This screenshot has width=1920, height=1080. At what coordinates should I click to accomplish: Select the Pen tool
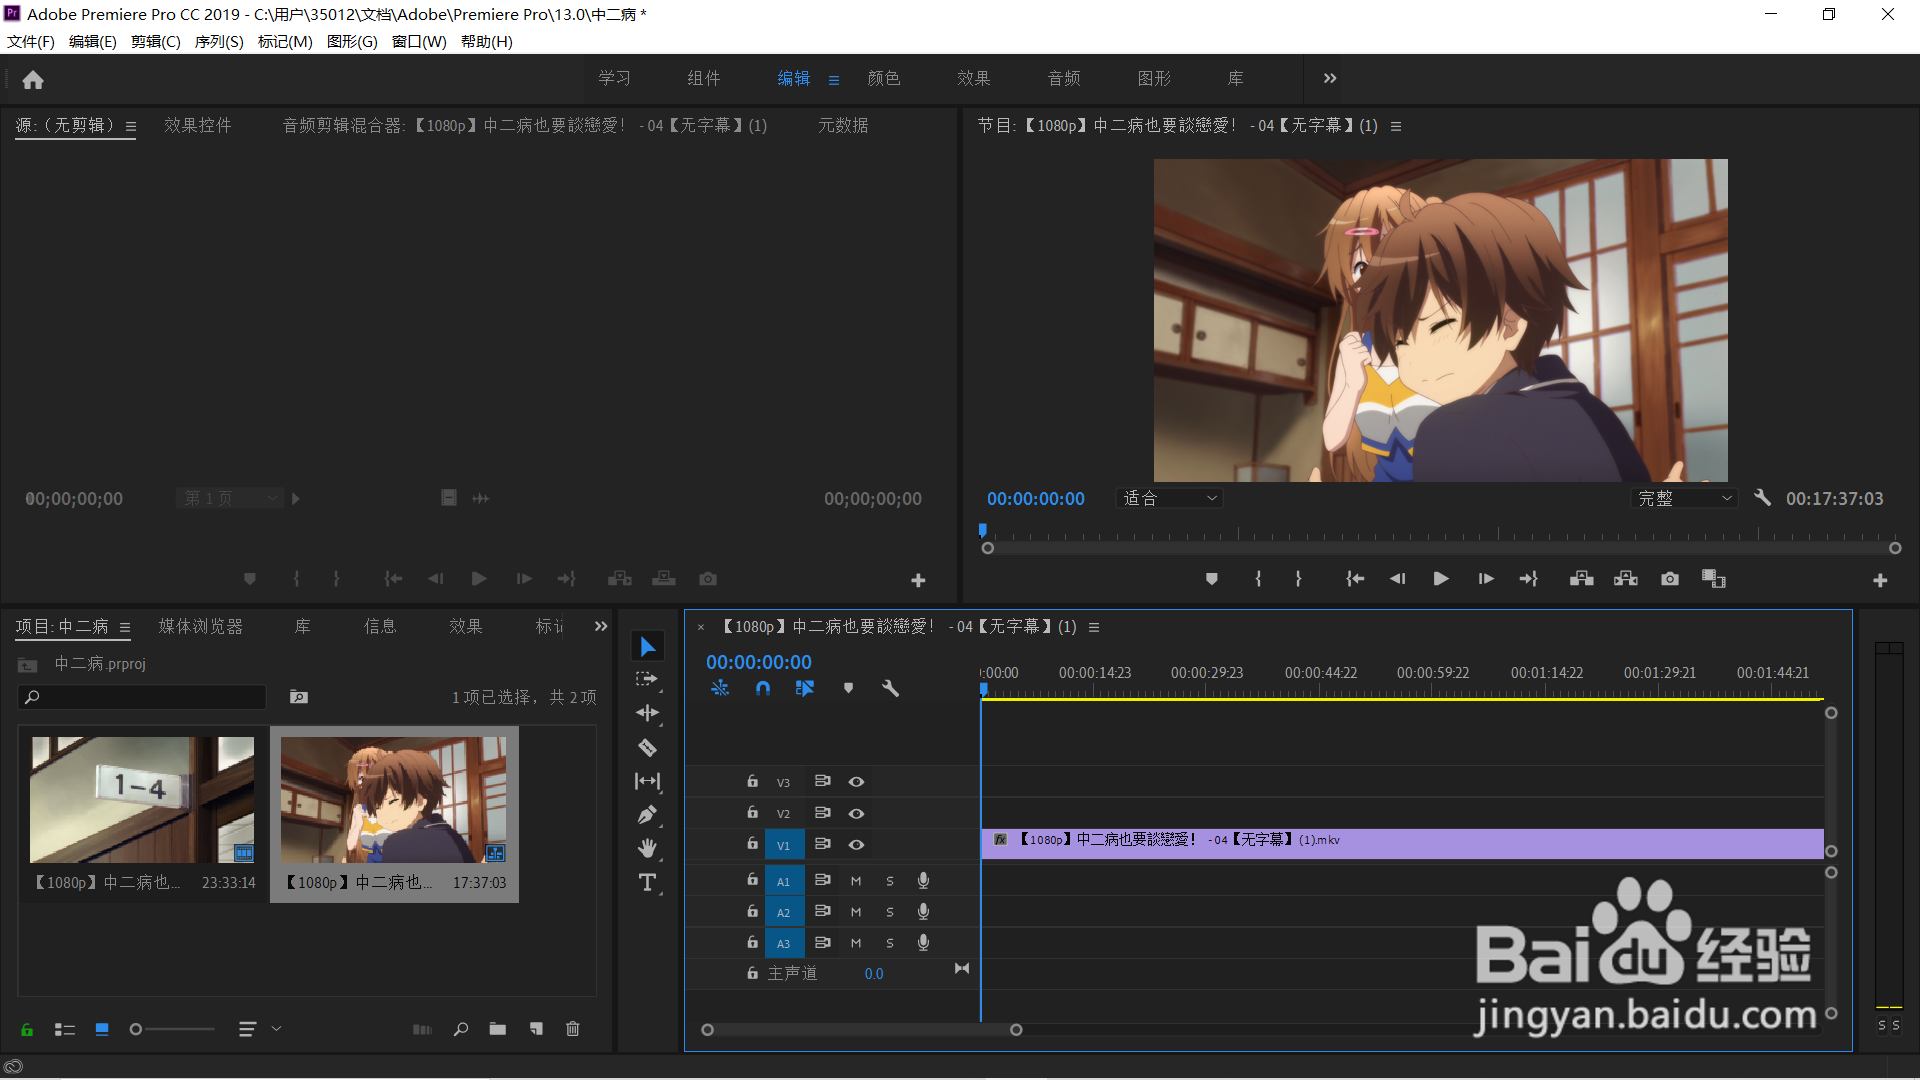coord(647,815)
